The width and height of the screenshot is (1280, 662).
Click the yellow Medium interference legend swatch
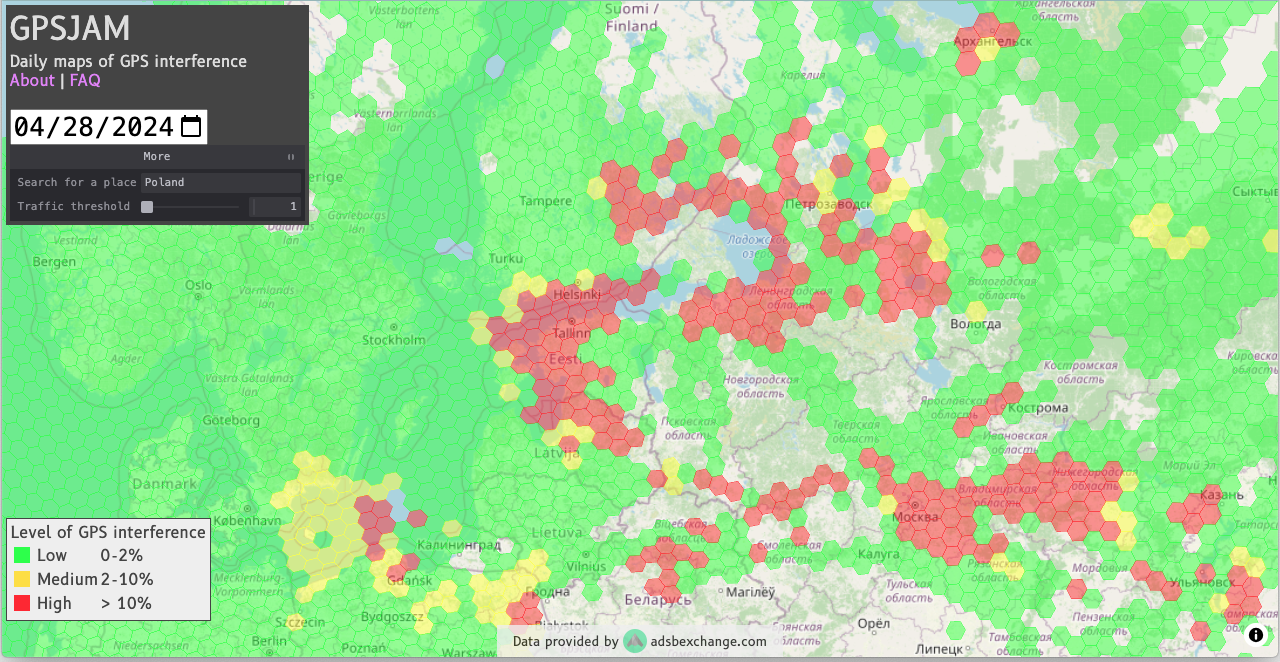[x=22, y=579]
